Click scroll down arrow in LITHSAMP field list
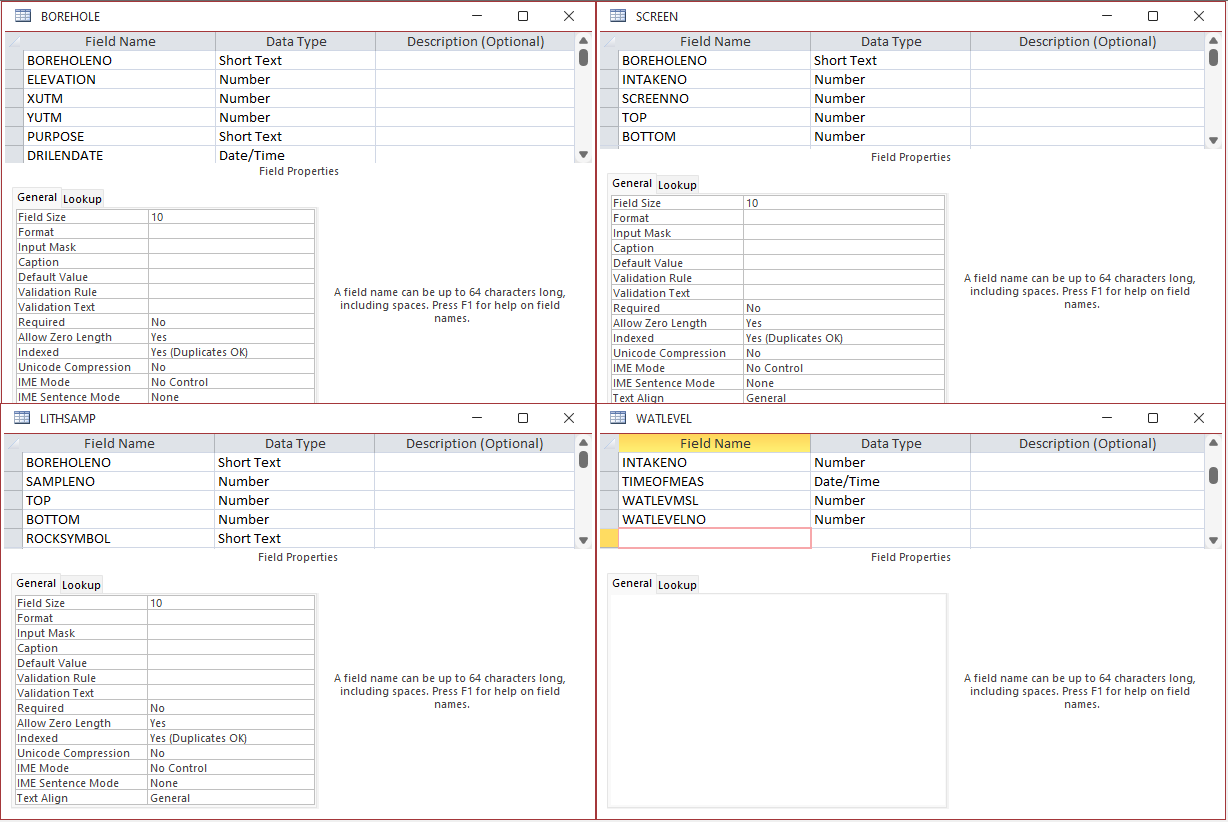 click(583, 540)
